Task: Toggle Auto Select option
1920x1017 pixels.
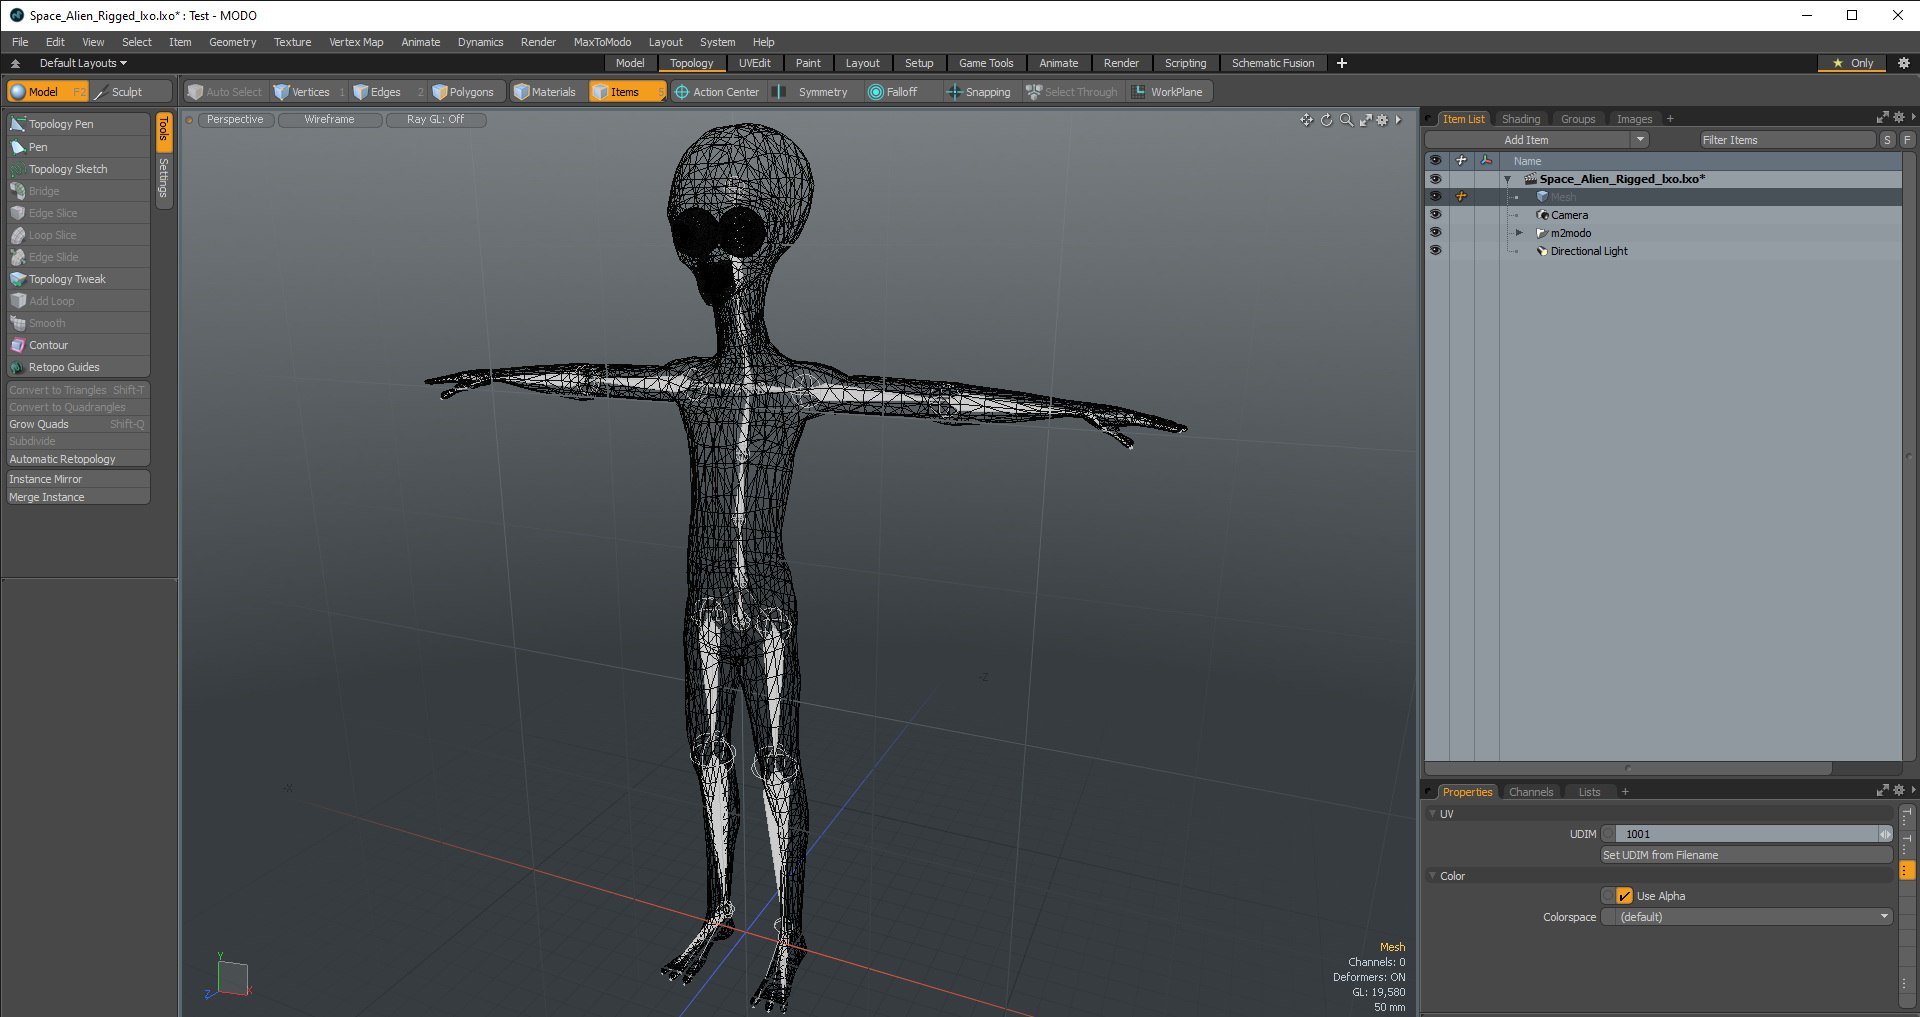Action: tap(226, 92)
